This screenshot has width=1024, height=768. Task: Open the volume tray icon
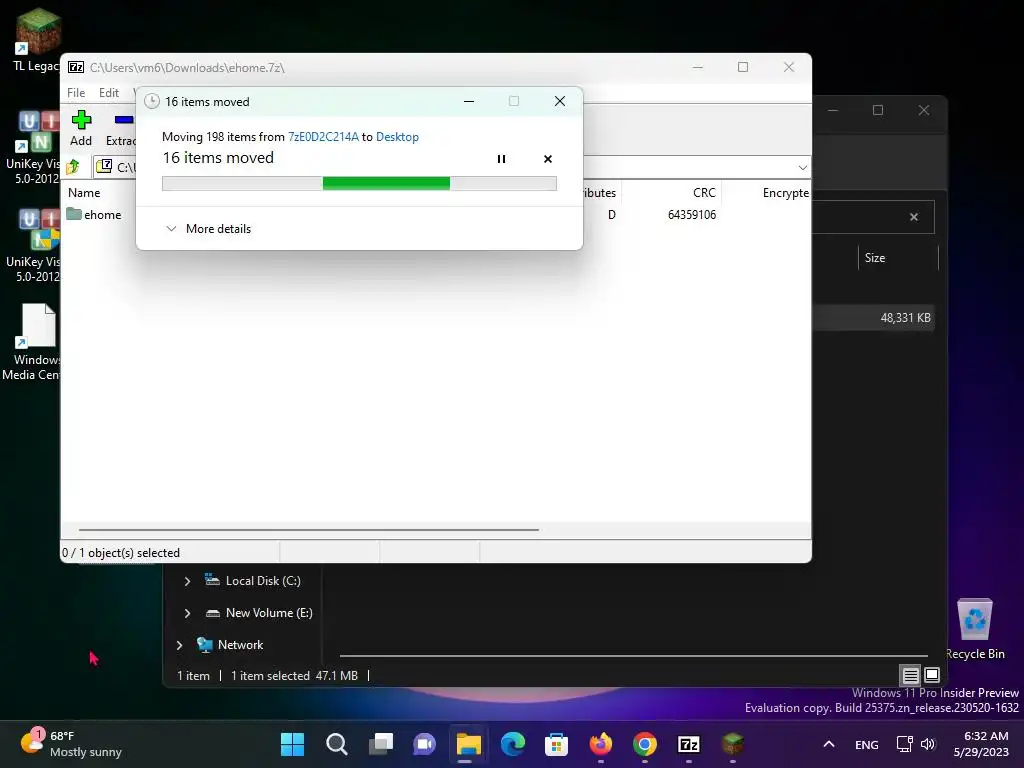click(928, 744)
